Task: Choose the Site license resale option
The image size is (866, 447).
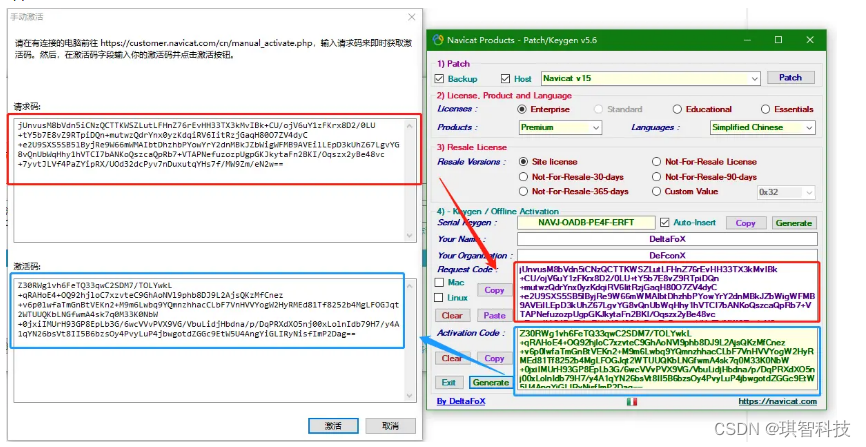Action: 523,161
